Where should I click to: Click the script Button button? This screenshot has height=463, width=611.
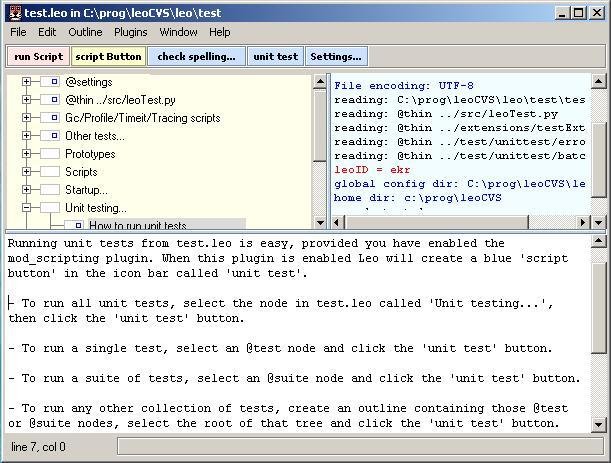[108, 57]
